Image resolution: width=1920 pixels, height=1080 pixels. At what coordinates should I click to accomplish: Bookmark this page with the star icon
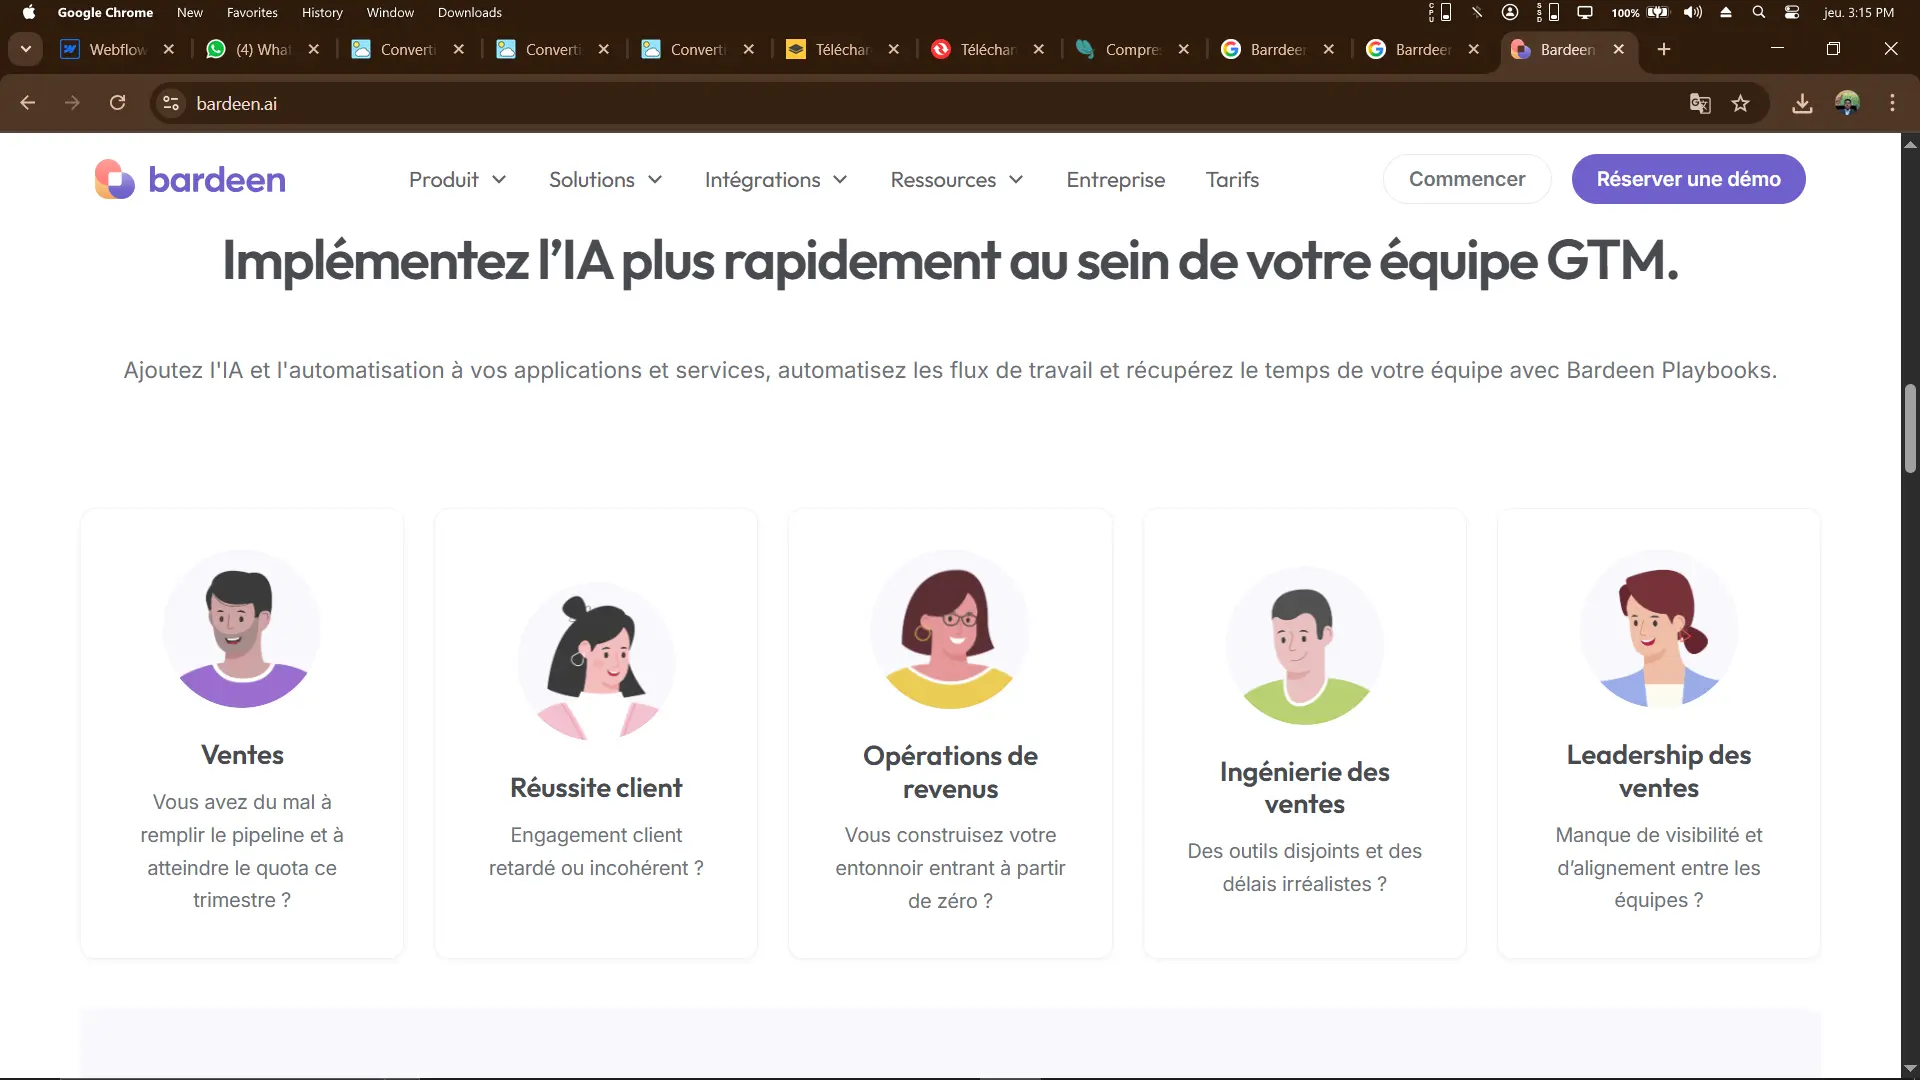(x=1741, y=103)
